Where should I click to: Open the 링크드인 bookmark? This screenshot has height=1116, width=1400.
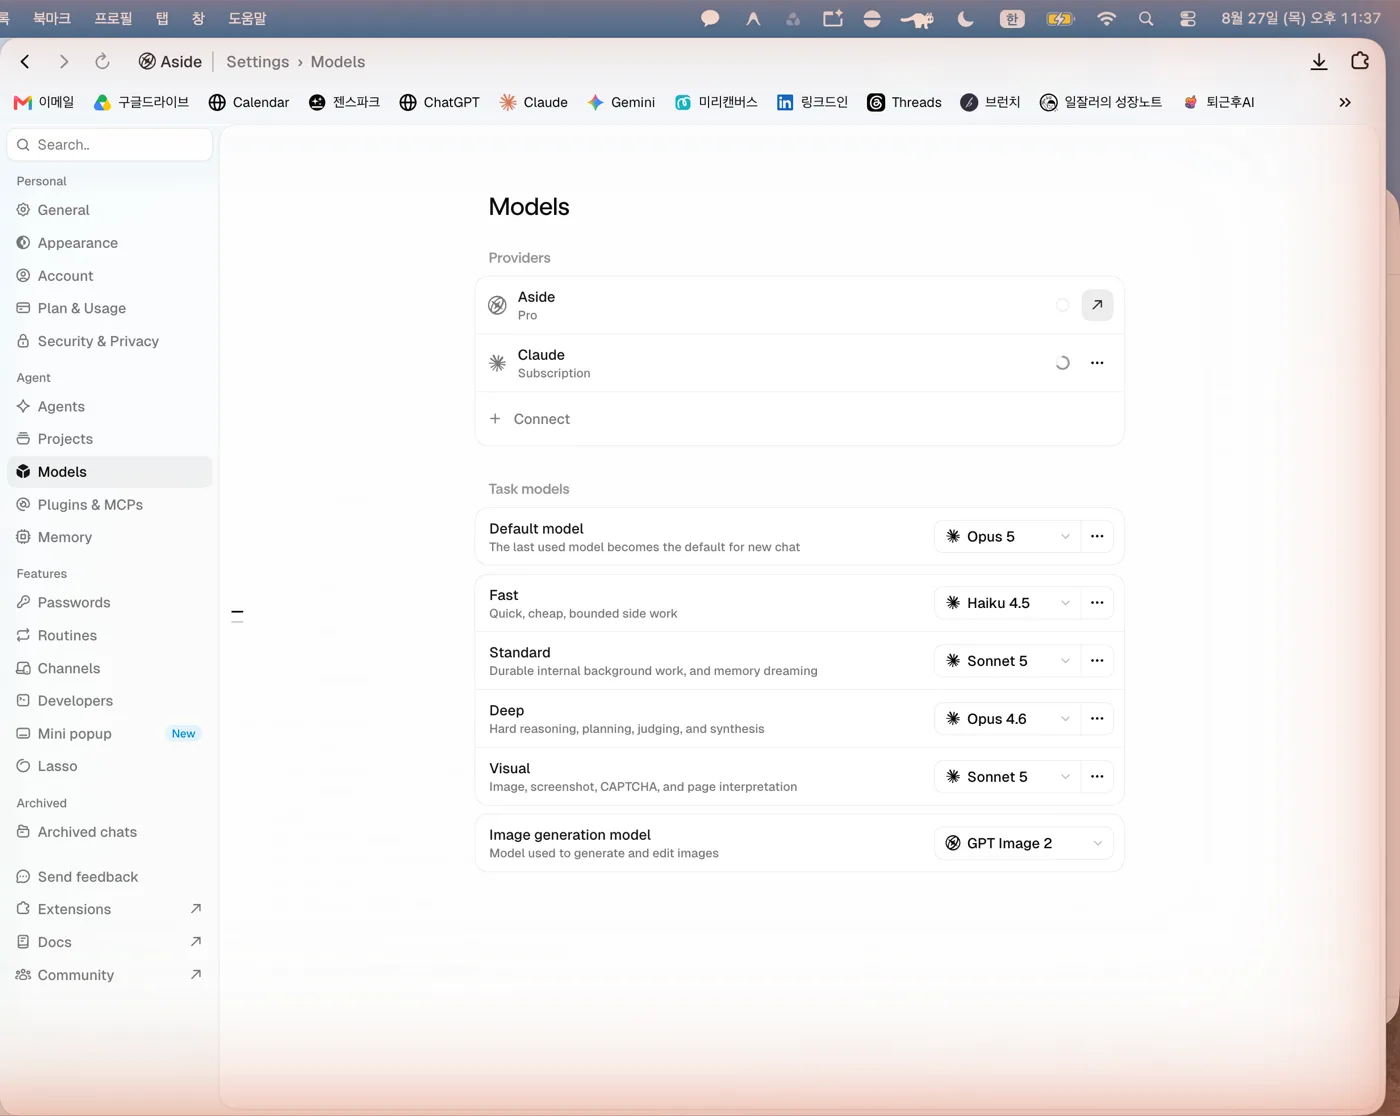812,102
